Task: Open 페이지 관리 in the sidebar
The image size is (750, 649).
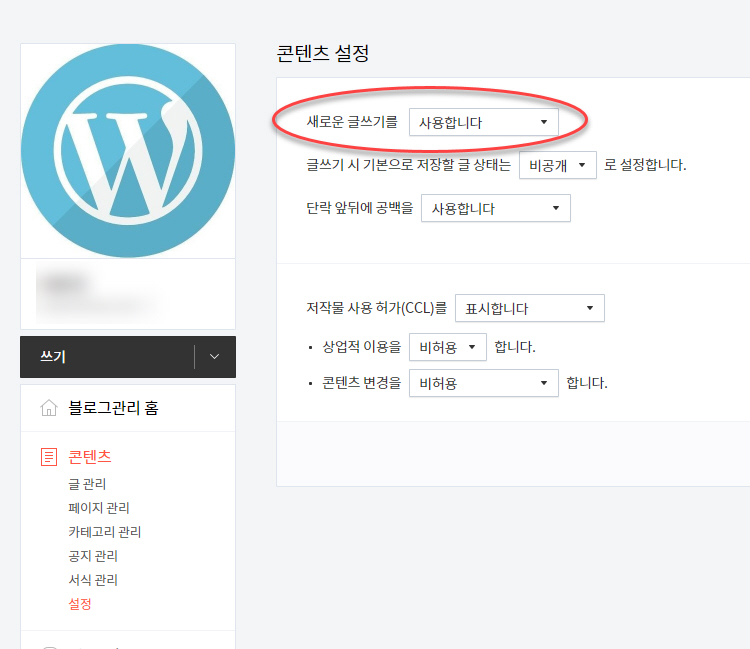Action: [99, 508]
